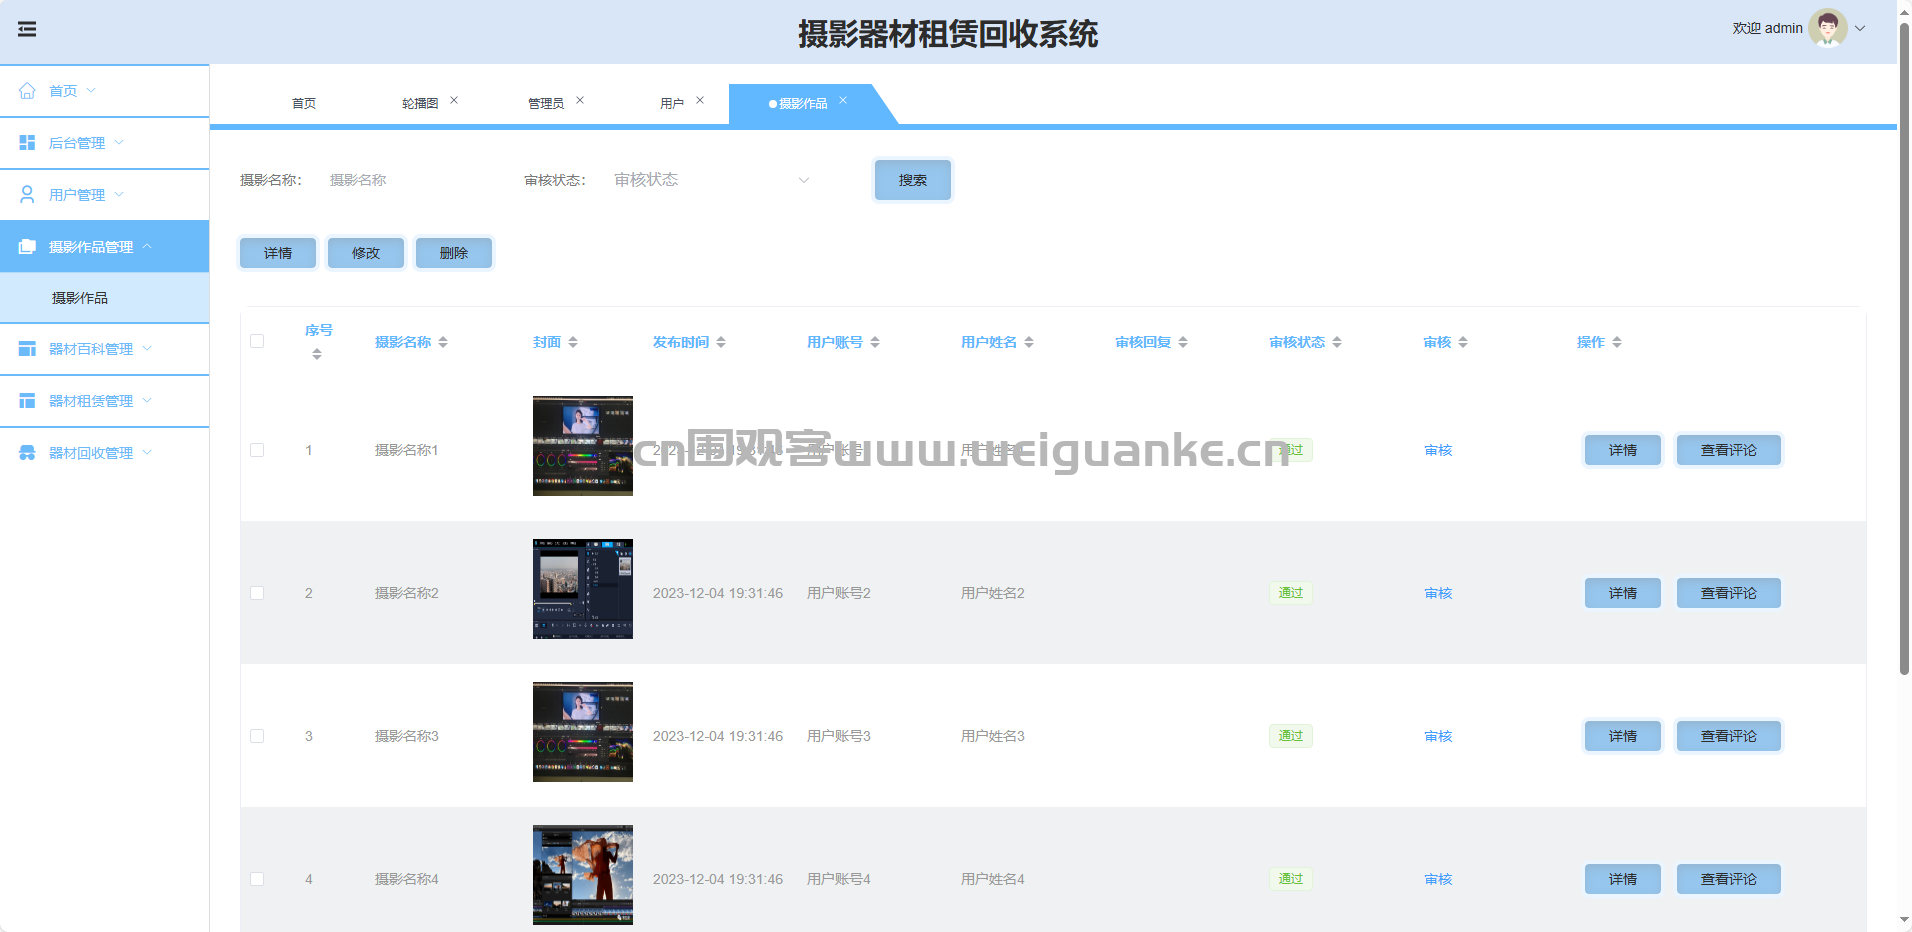Viewport: 1912px width, 932px height.
Task: Close the 轮播图 tab
Action: (454, 100)
